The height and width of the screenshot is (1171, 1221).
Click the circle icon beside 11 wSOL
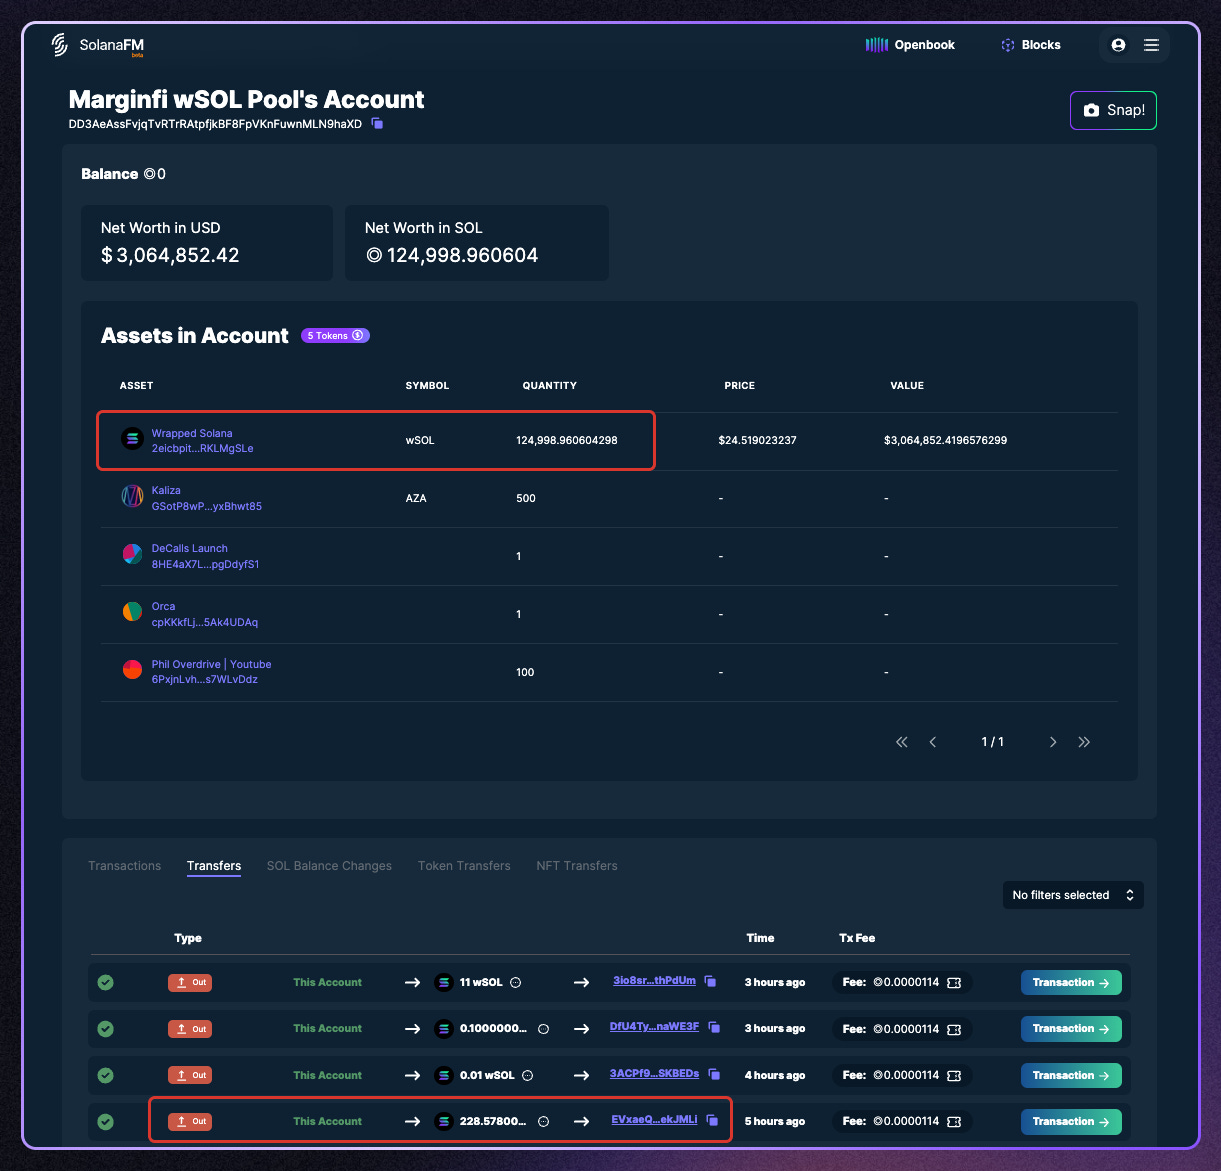(516, 983)
